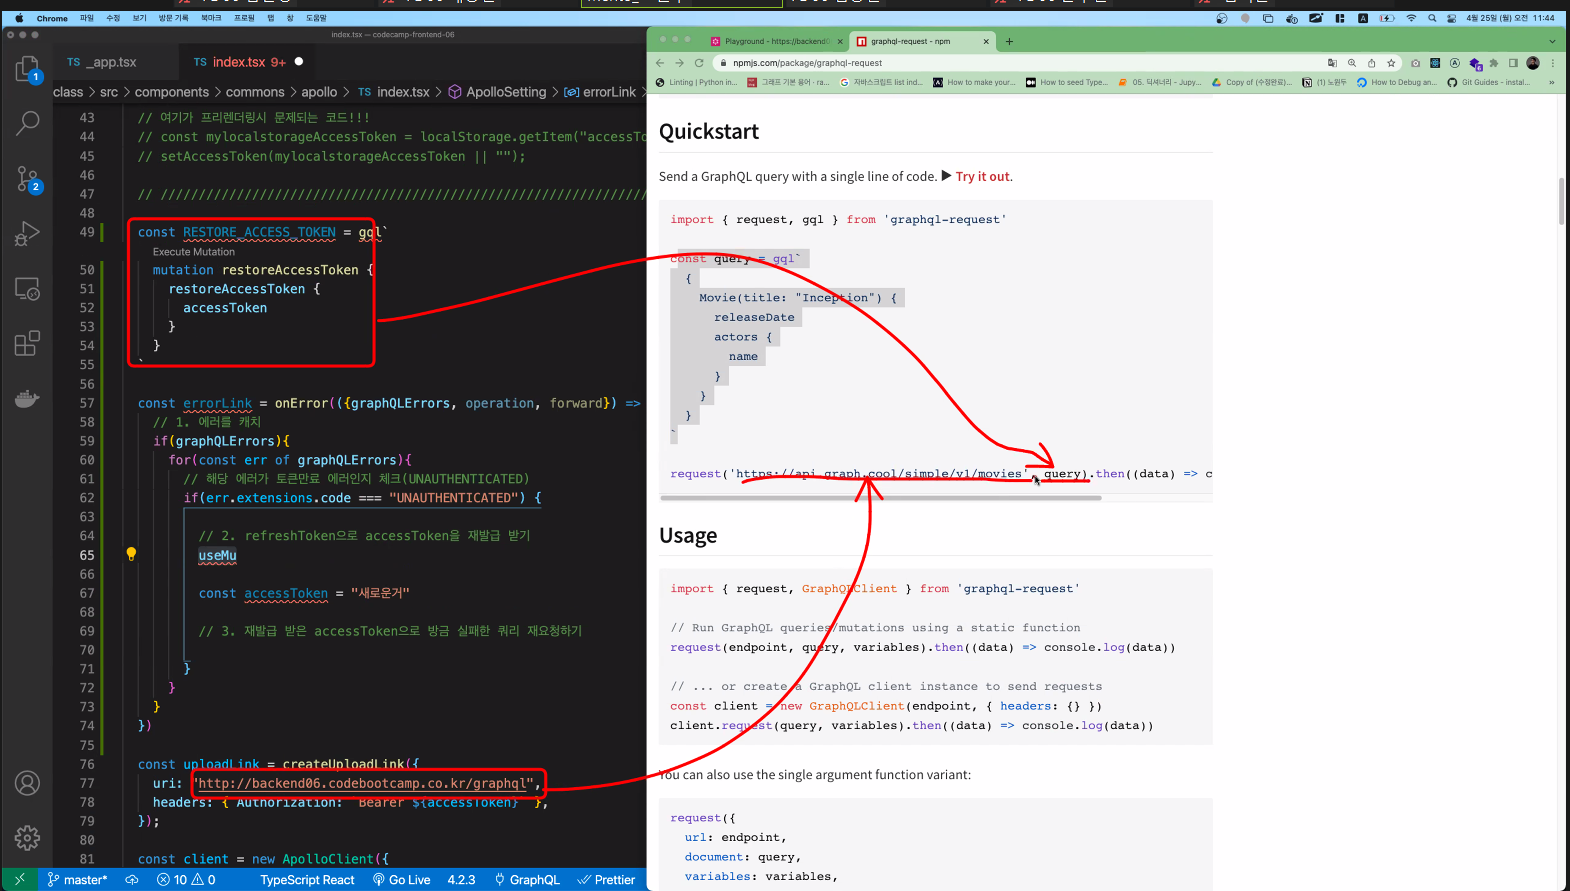This screenshot has width=1570, height=891.
Task: Click Execute Mutation code lens
Action: click(194, 252)
